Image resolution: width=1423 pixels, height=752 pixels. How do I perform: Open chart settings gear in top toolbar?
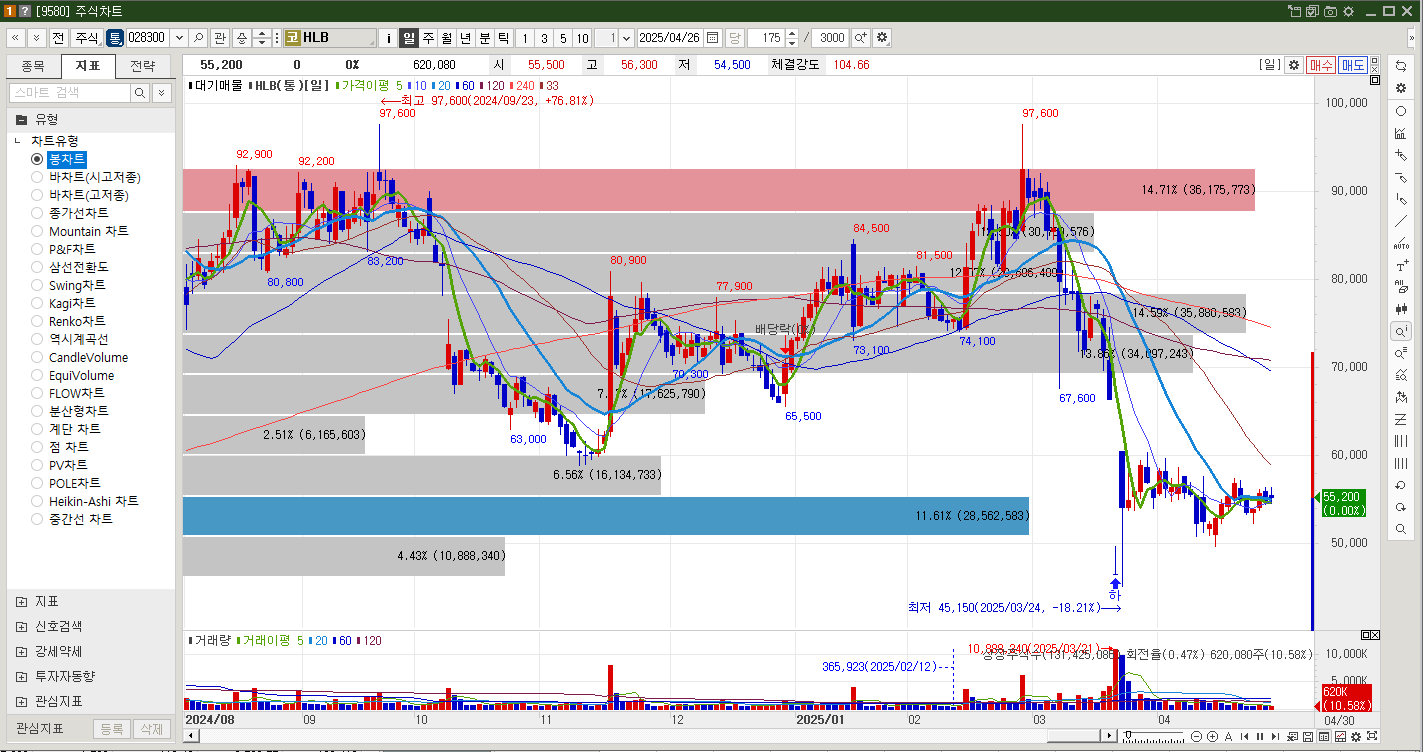(x=881, y=38)
